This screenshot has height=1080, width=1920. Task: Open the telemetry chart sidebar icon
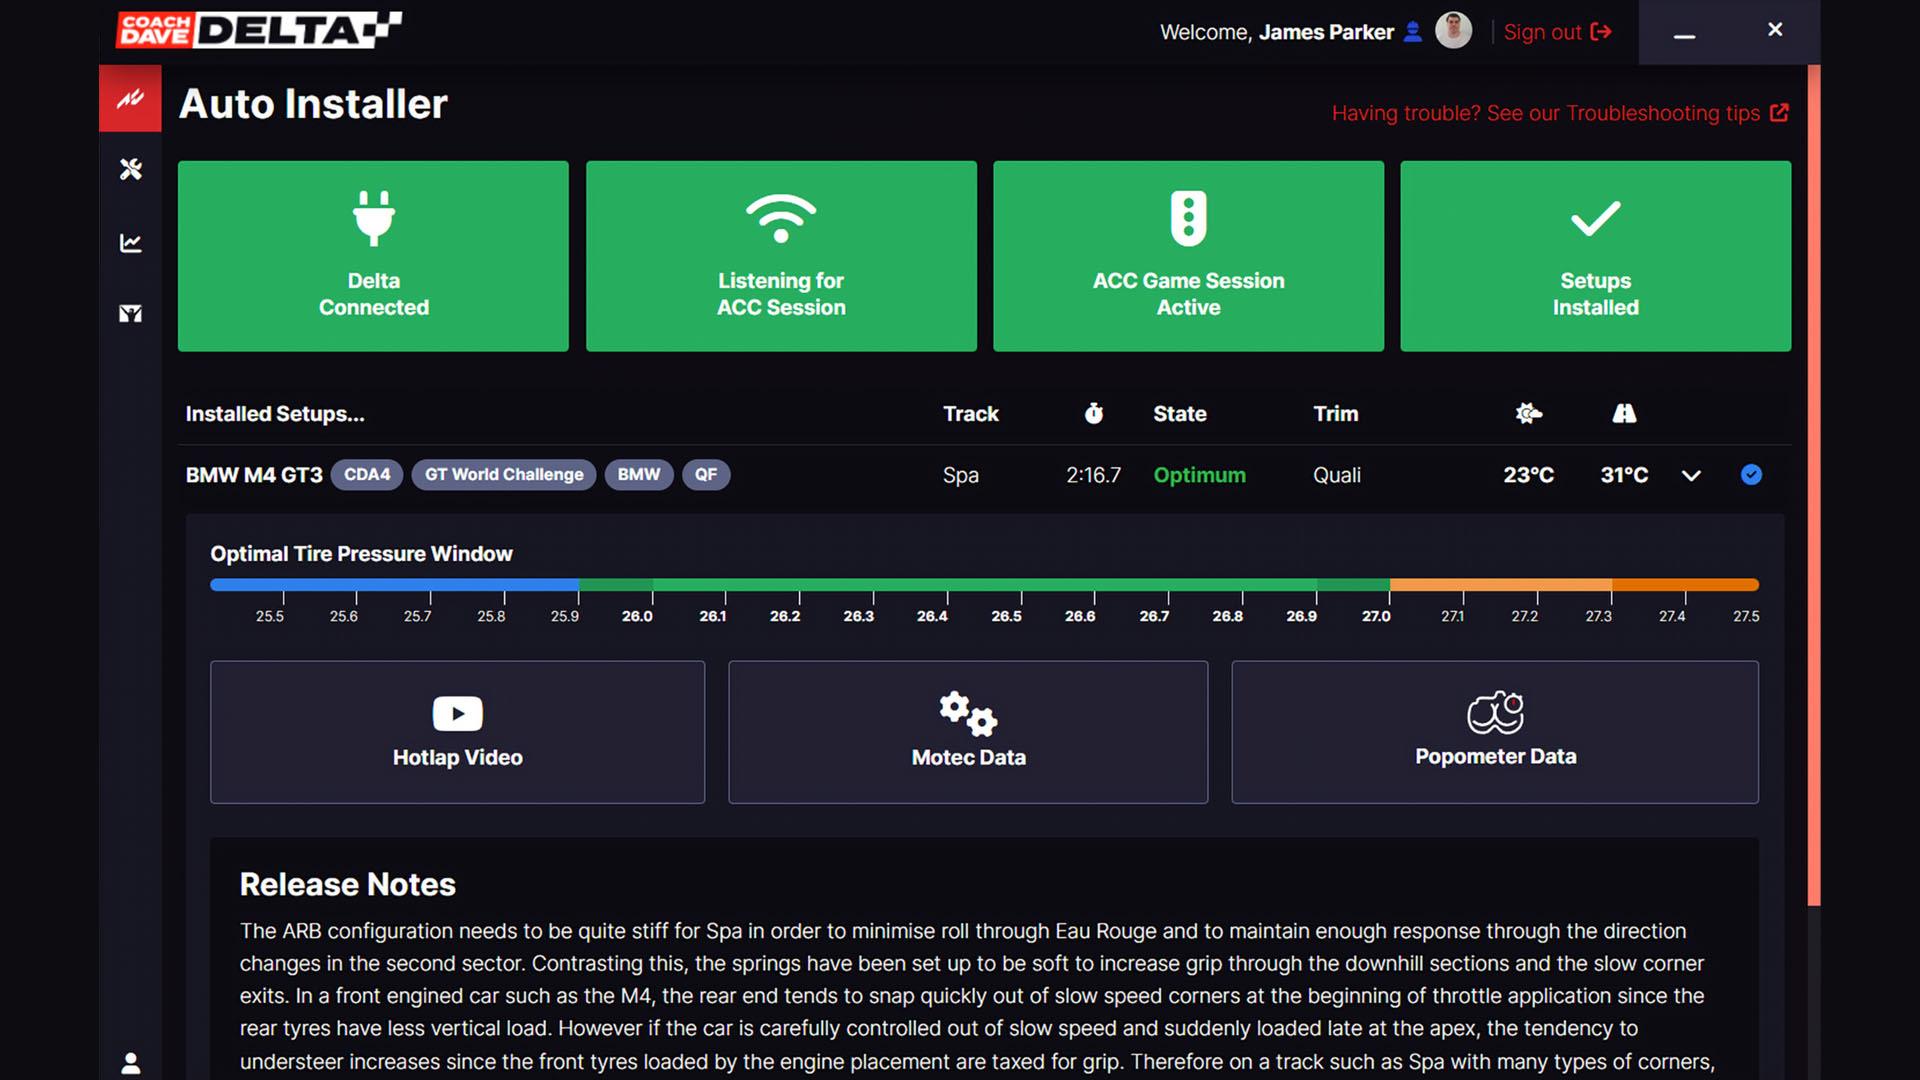pyautogui.click(x=130, y=243)
